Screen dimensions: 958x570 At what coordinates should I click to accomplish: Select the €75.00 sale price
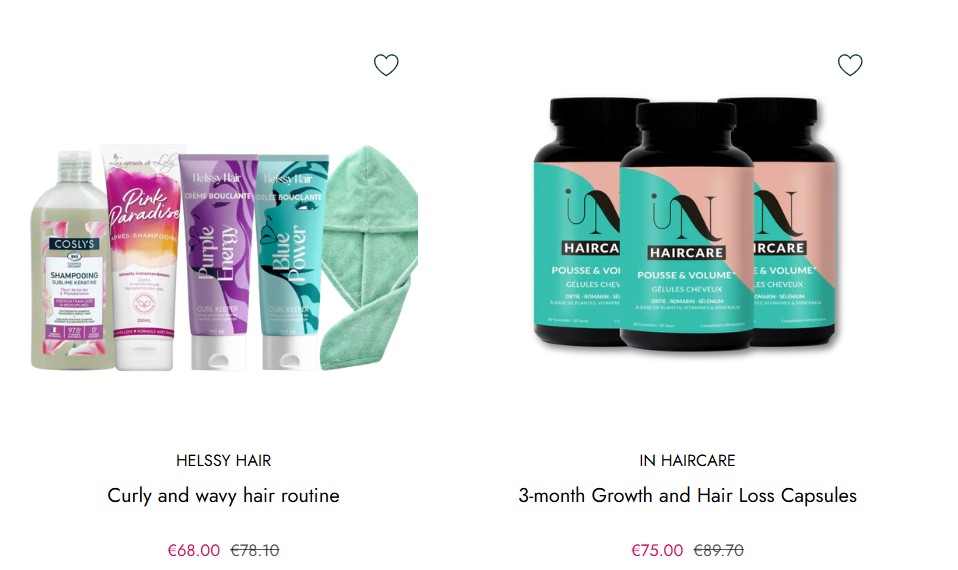point(657,550)
